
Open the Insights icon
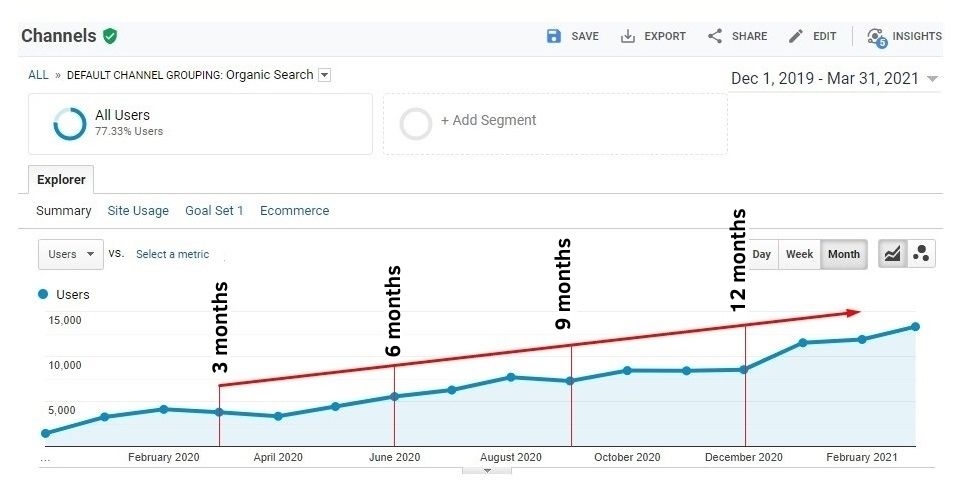tap(876, 37)
